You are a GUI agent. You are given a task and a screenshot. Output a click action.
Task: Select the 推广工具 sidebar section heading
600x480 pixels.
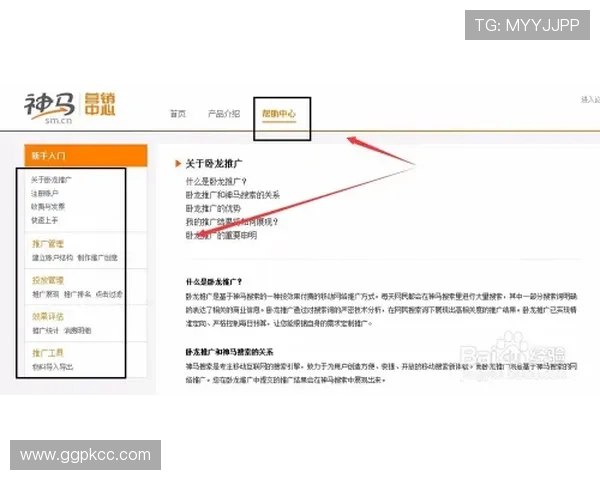coord(48,353)
